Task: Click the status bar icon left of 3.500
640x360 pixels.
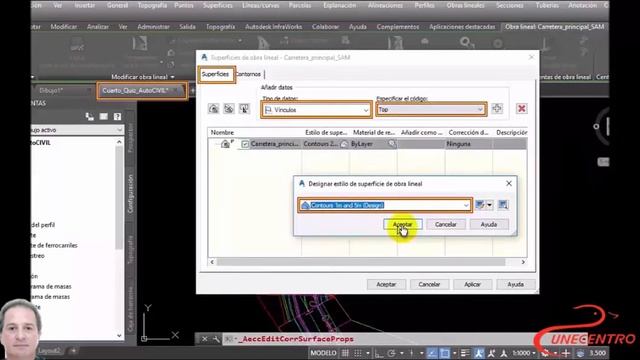Action: [580, 353]
